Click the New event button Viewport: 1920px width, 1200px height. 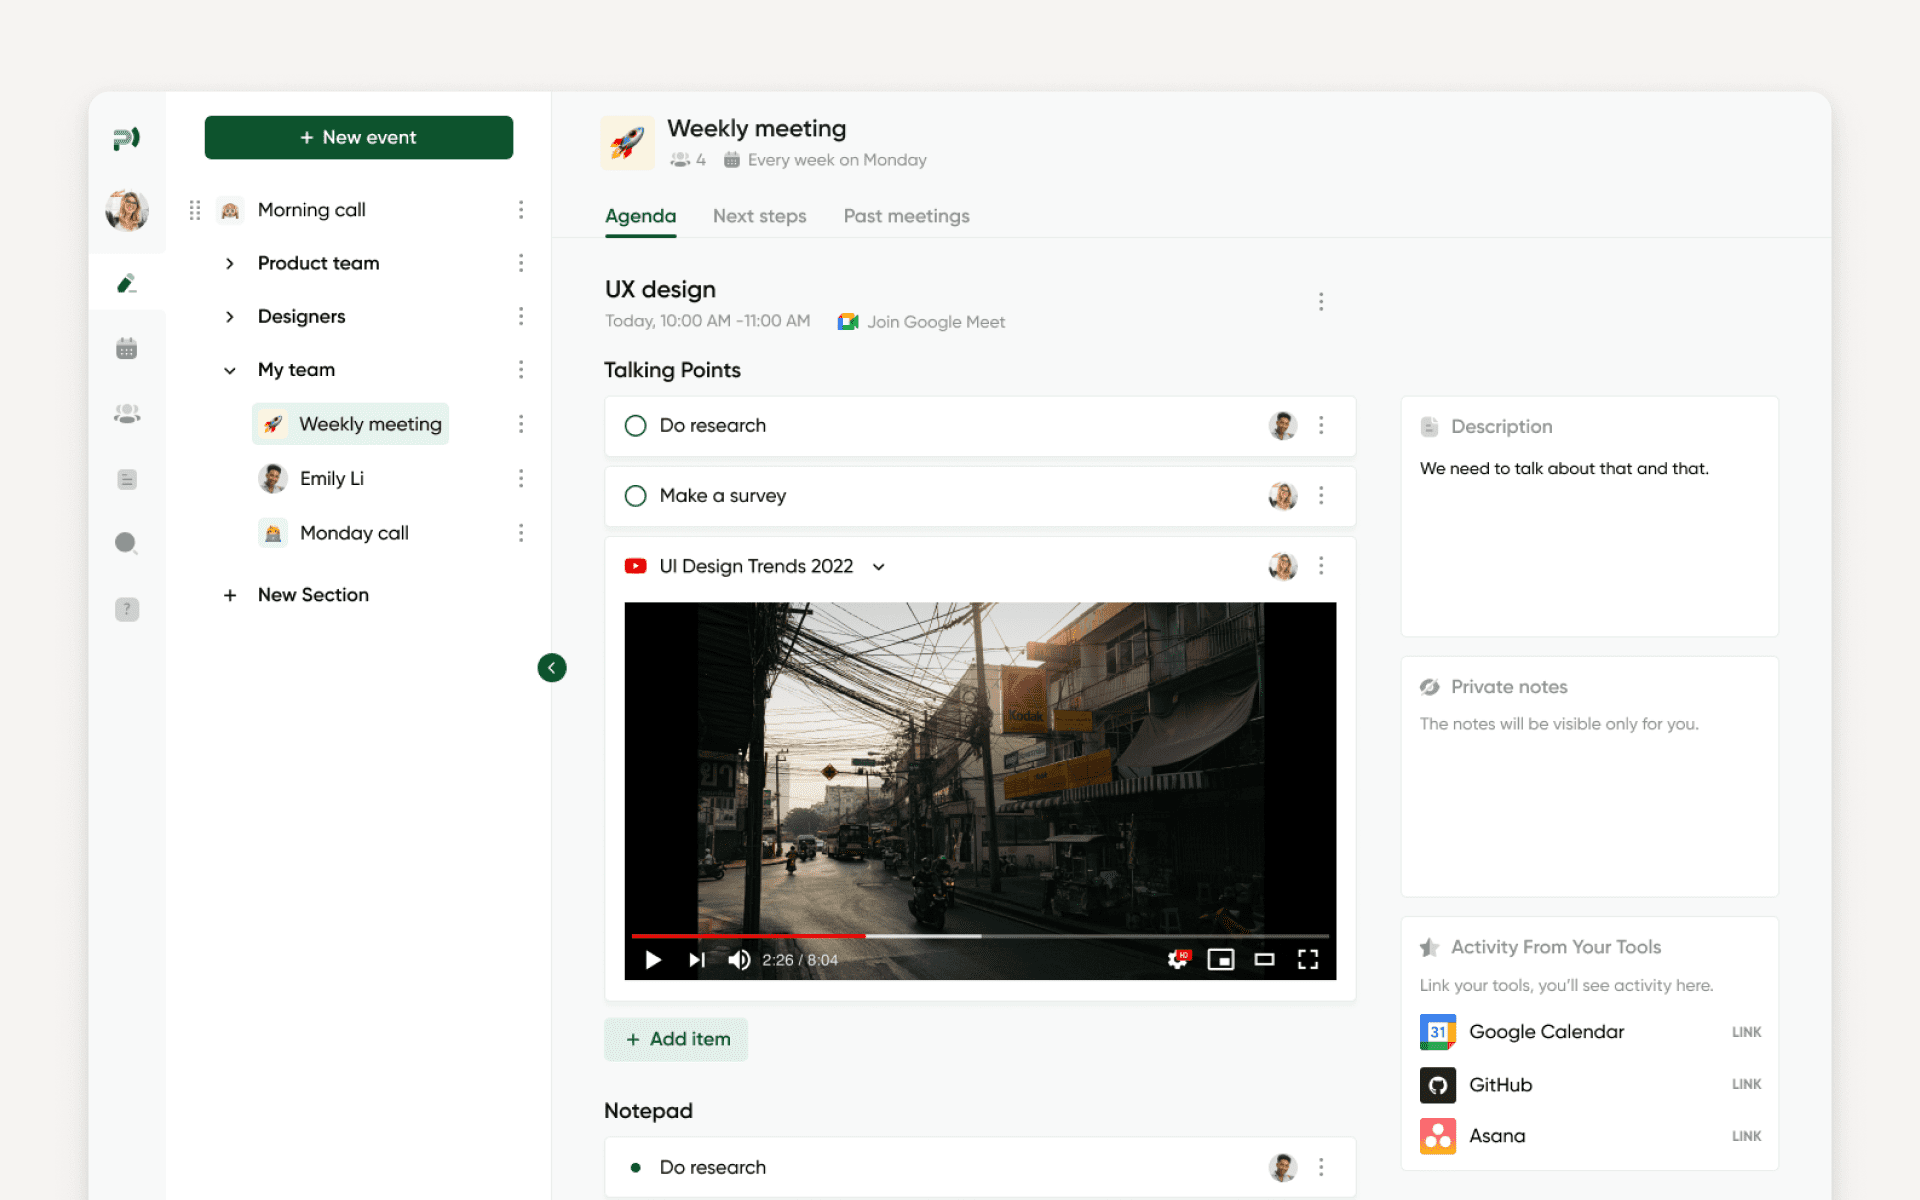pyautogui.click(x=358, y=137)
